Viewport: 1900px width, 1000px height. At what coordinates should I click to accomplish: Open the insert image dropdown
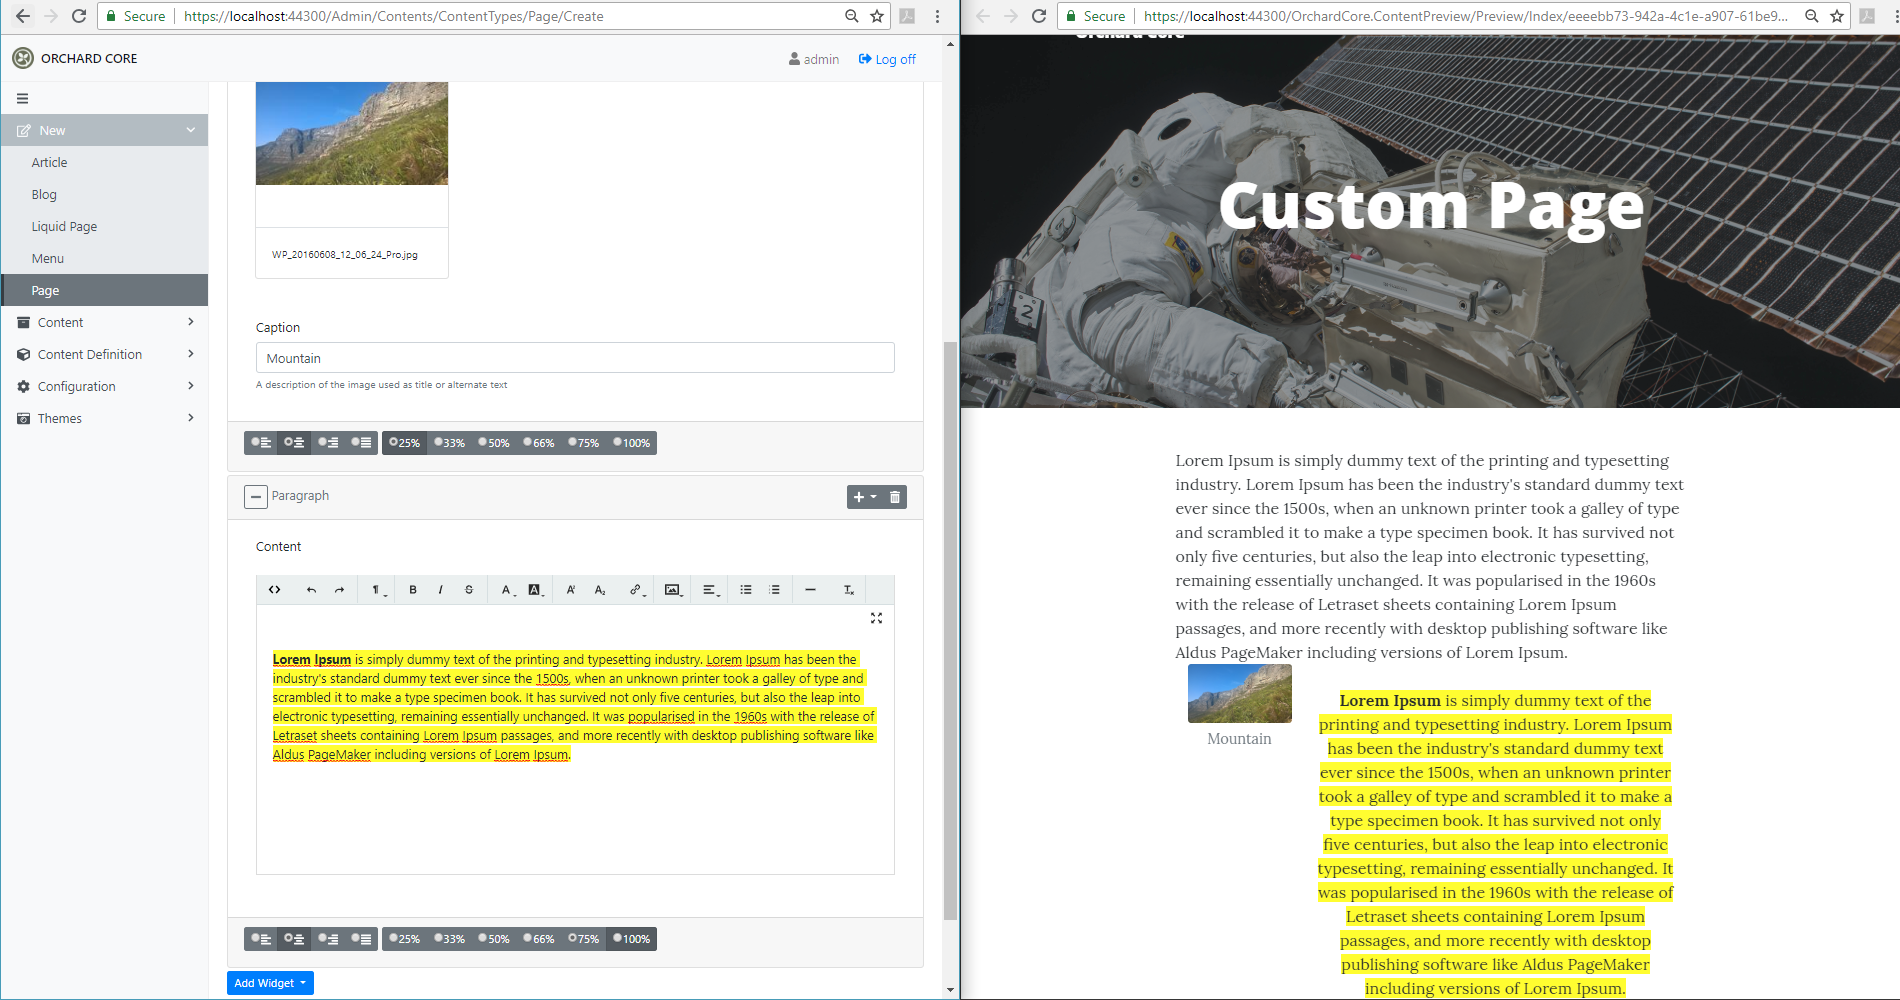click(673, 590)
